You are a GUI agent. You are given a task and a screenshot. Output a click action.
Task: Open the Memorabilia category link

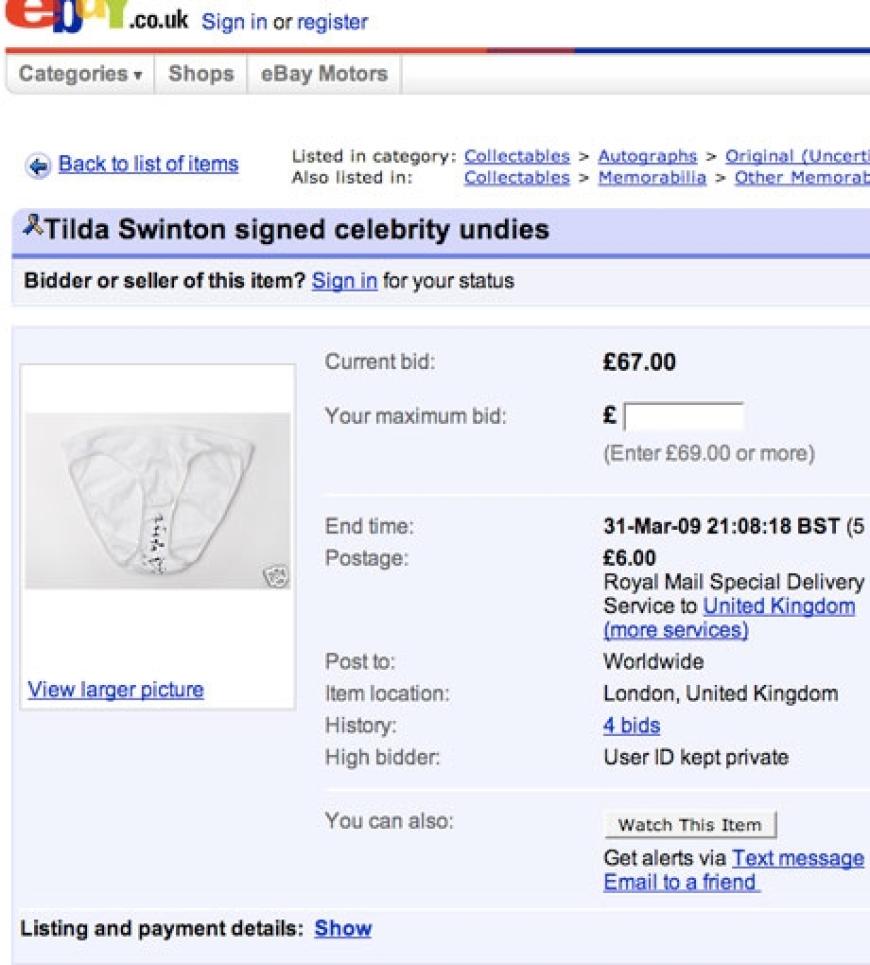[652, 177]
